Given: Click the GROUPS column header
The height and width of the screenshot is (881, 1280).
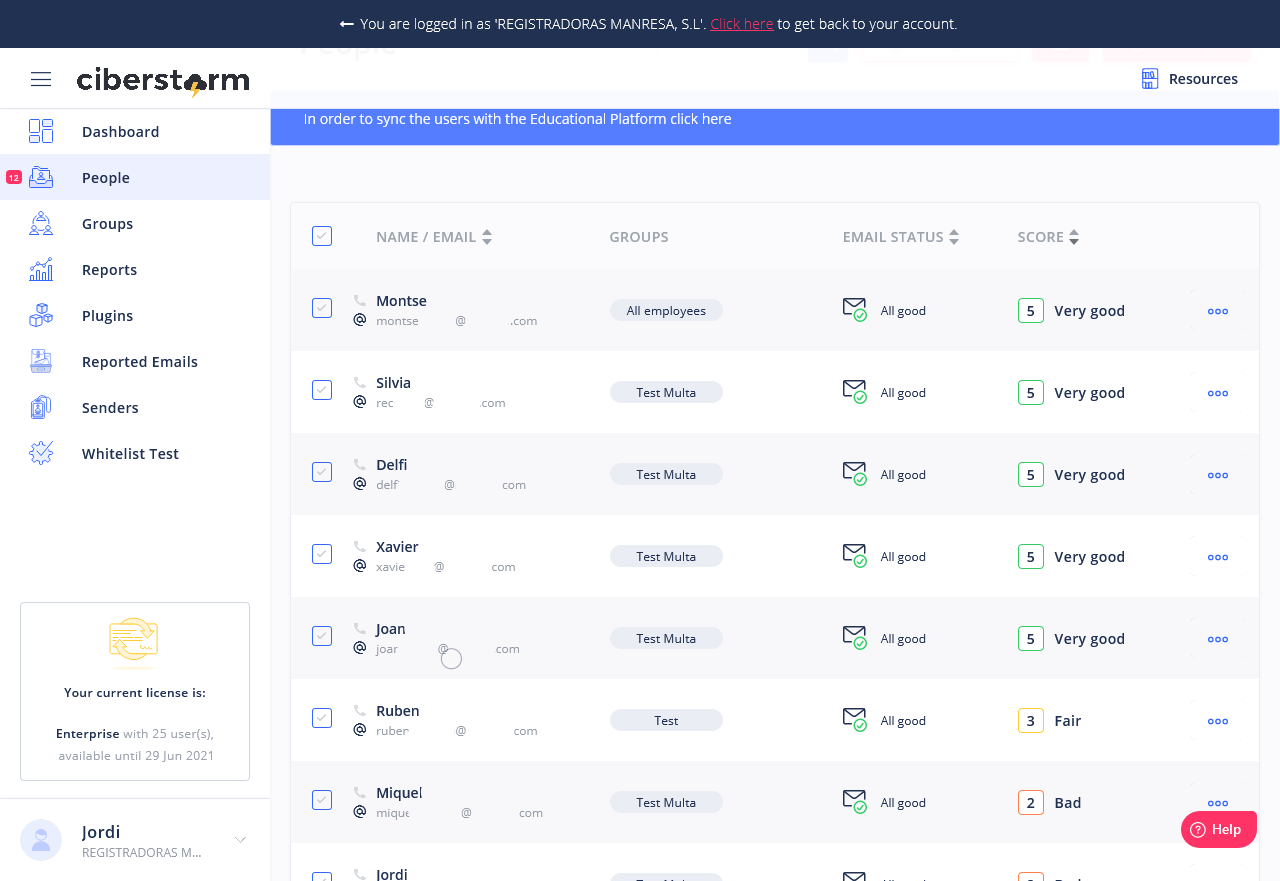Looking at the screenshot, I should [x=639, y=237].
